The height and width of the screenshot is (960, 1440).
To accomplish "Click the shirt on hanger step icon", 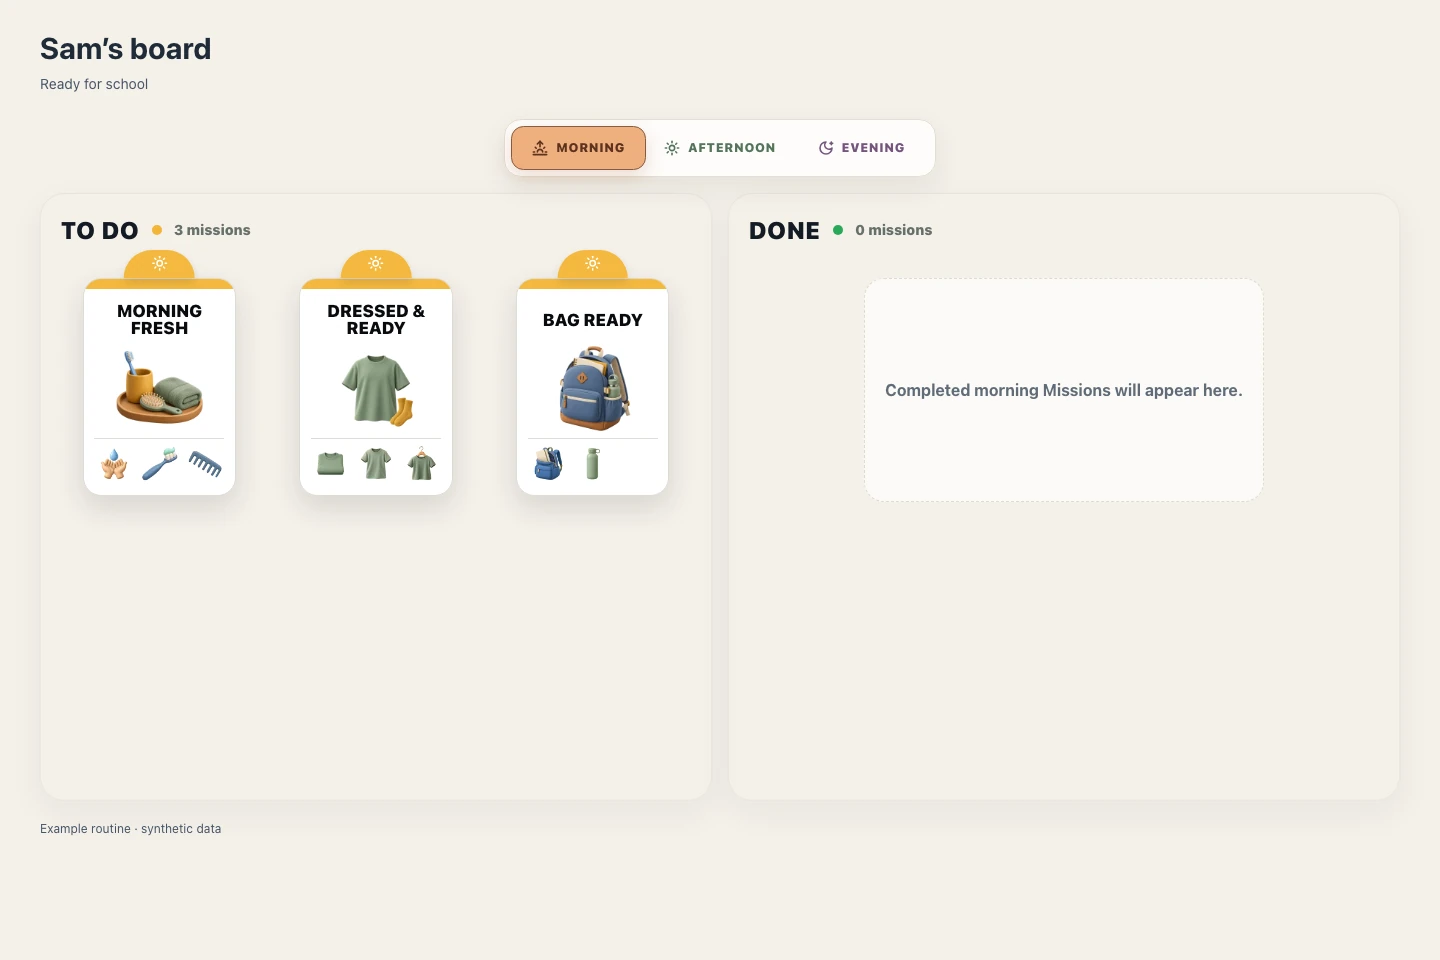I will [x=422, y=464].
